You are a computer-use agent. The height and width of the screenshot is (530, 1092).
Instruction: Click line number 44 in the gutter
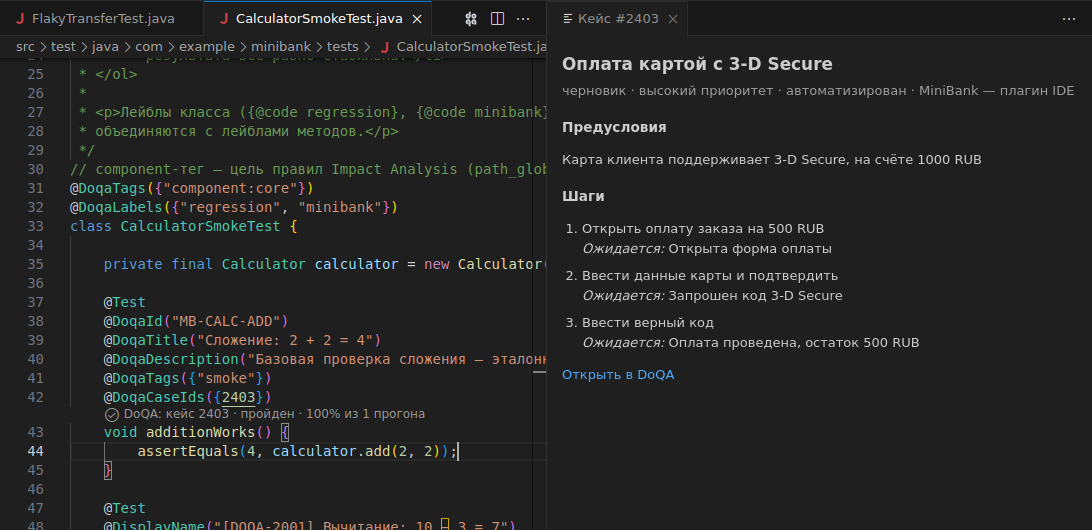[35, 451]
